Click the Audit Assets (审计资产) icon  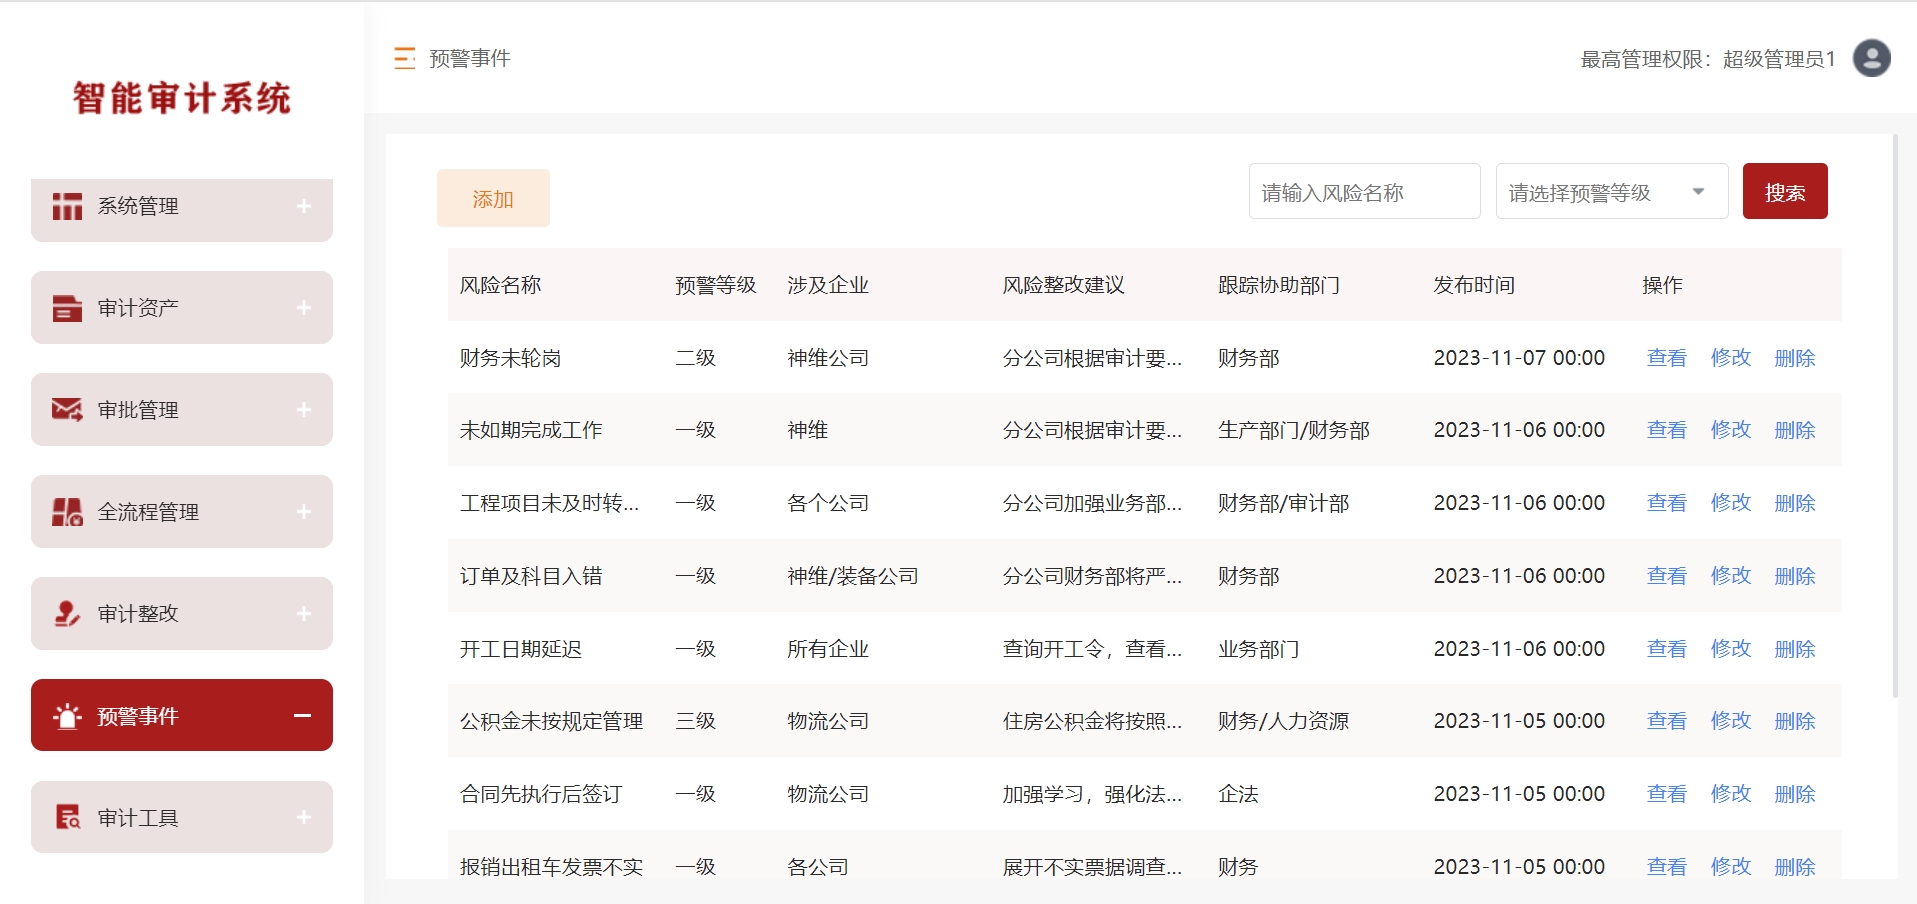[67, 308]
